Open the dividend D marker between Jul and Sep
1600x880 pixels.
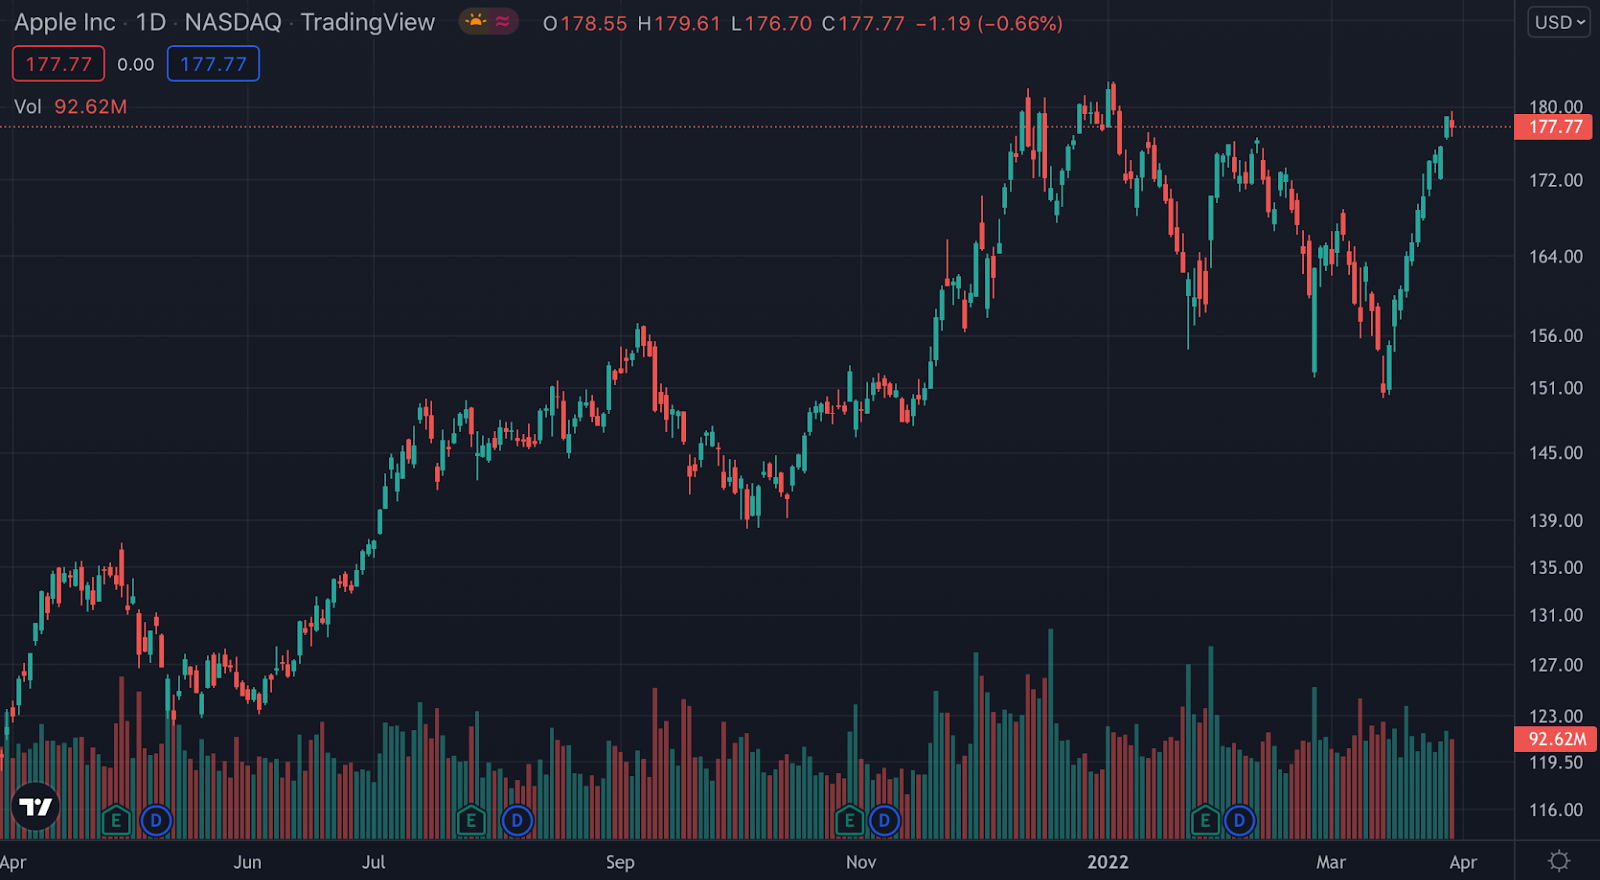[517, 821]
